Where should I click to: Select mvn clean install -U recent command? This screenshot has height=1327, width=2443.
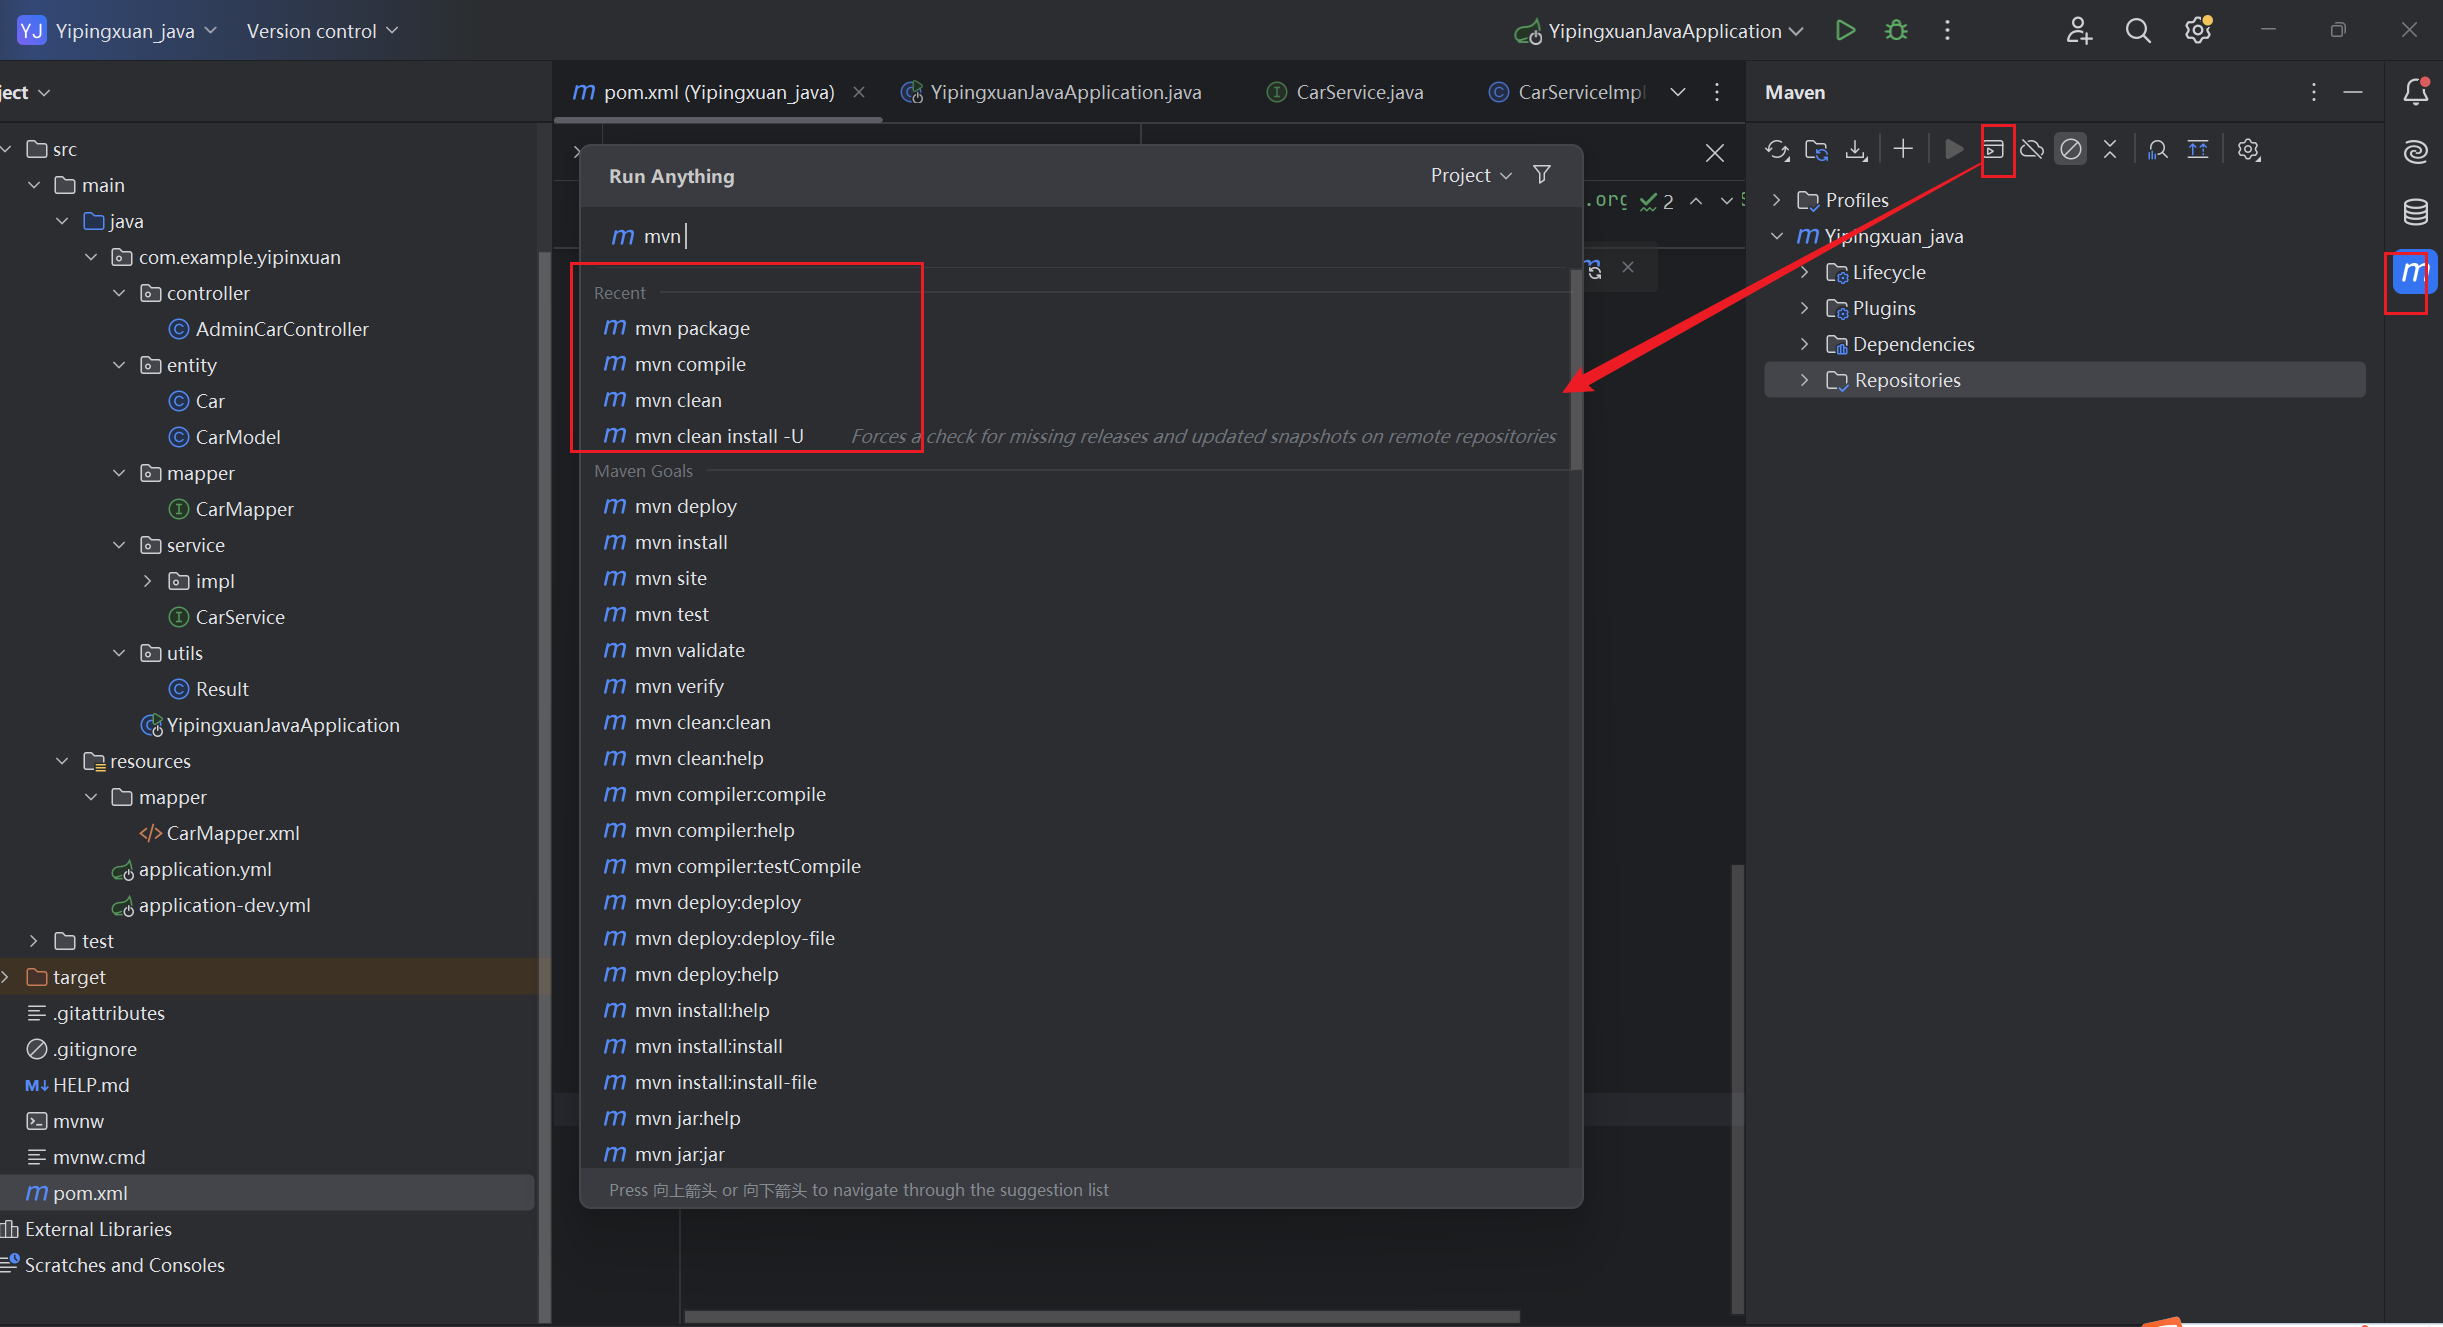point(718,436)
